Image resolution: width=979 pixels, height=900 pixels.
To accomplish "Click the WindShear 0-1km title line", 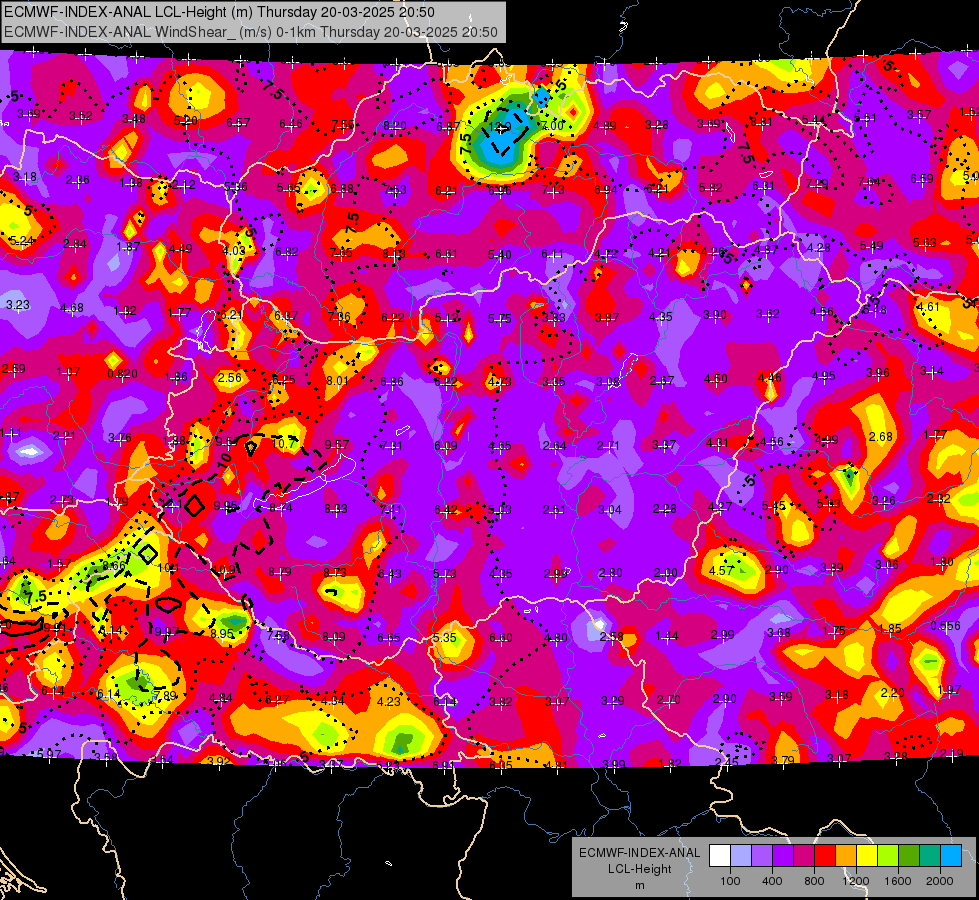I will [x=250, y=32].
